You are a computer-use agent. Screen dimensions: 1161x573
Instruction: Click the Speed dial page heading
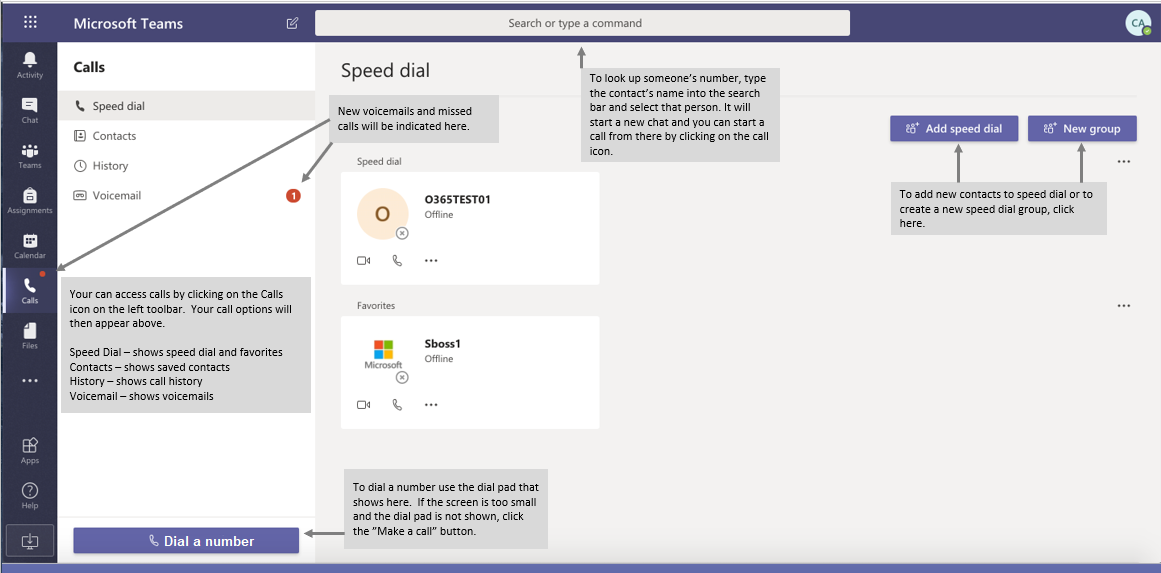pyautogui.click(x=385, y=71)
